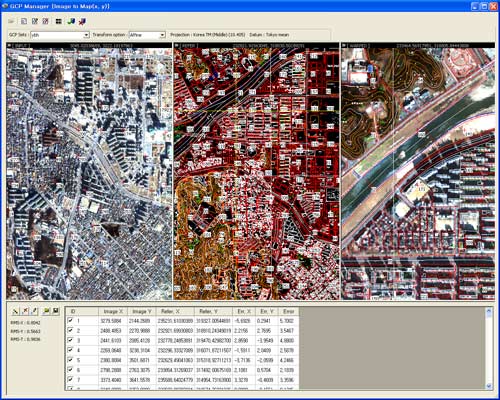Disable GCP ID 7 checkbox
Viewport: 500px width, 400px height.
pyautogui.click(x=70, y=379)
